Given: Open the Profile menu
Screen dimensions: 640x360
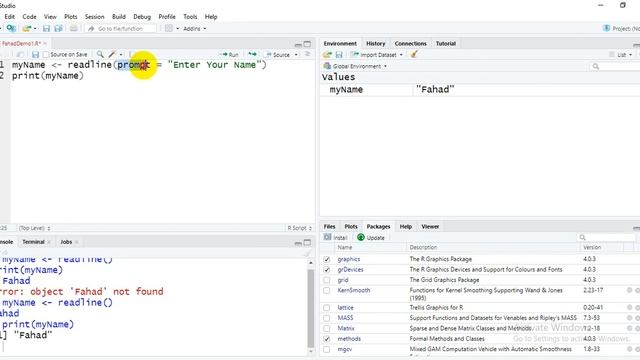Looking at the screenshot, I should (x=167, y=17).
